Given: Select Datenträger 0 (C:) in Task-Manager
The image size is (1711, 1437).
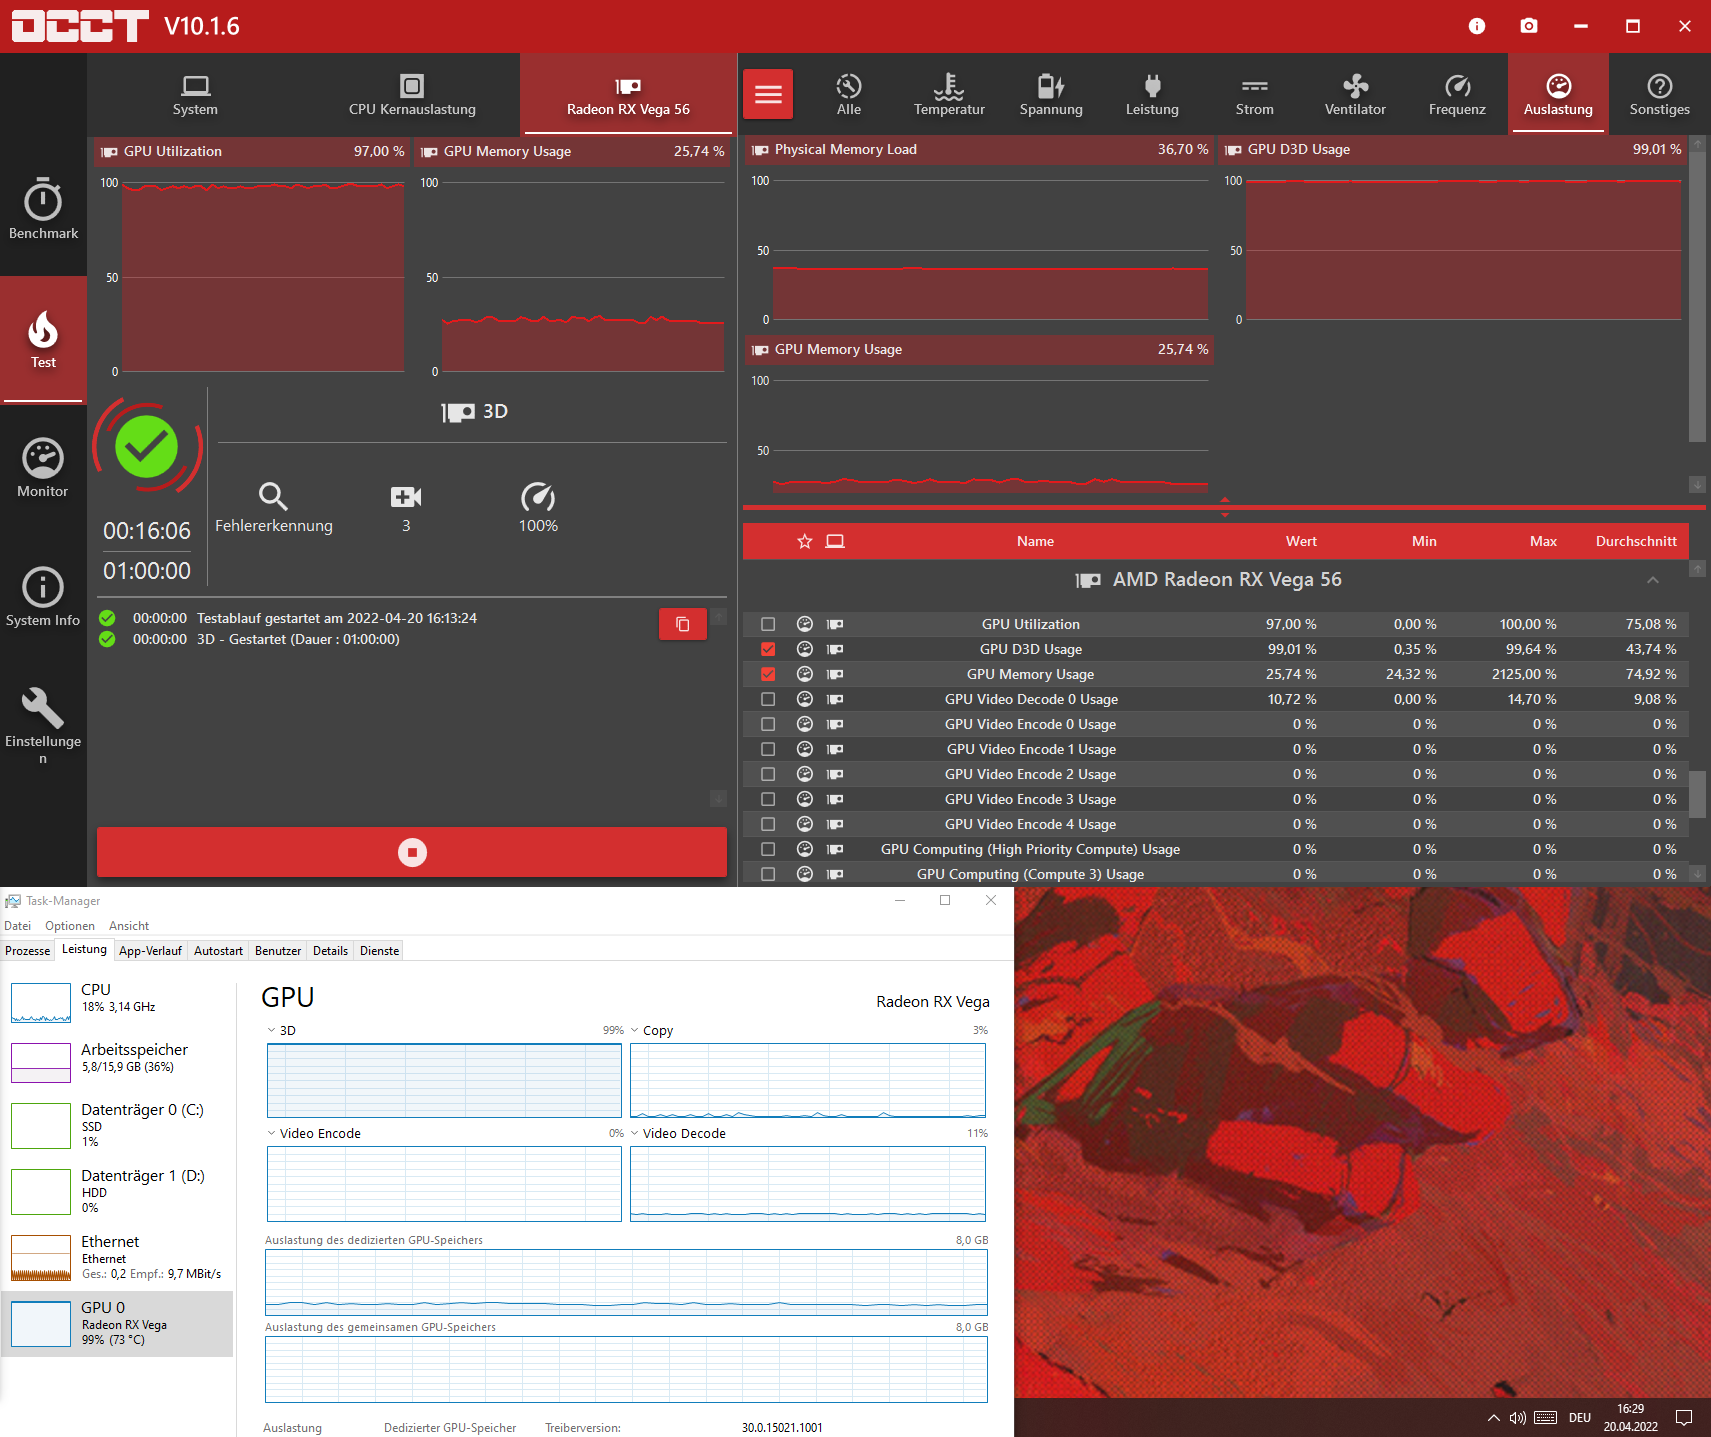Looking at the screenshot, I should coord(118,1125).
